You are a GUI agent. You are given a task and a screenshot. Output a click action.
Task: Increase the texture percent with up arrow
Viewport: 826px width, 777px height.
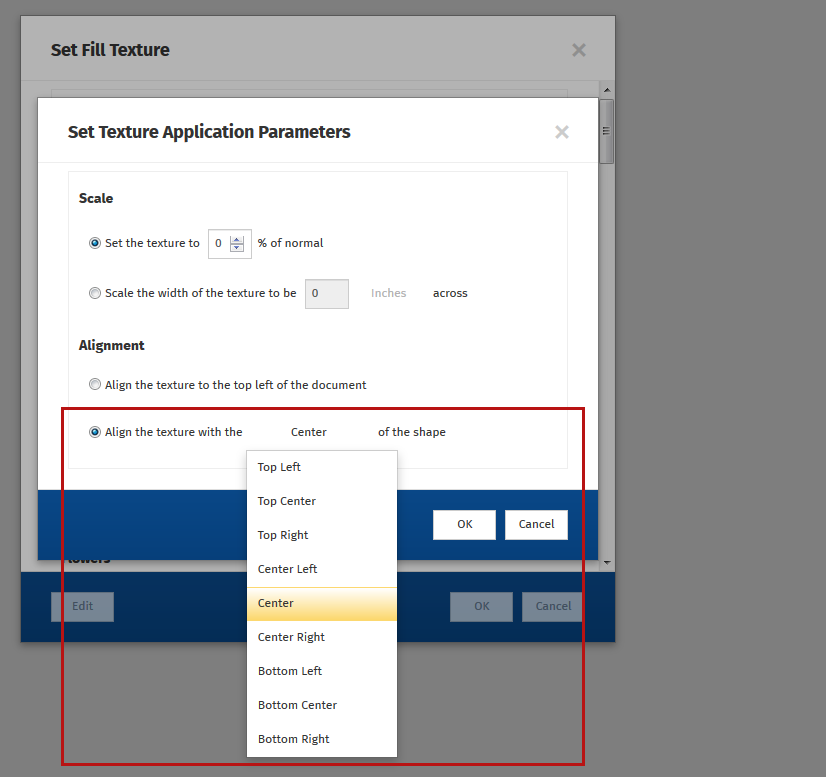[237, 239]
